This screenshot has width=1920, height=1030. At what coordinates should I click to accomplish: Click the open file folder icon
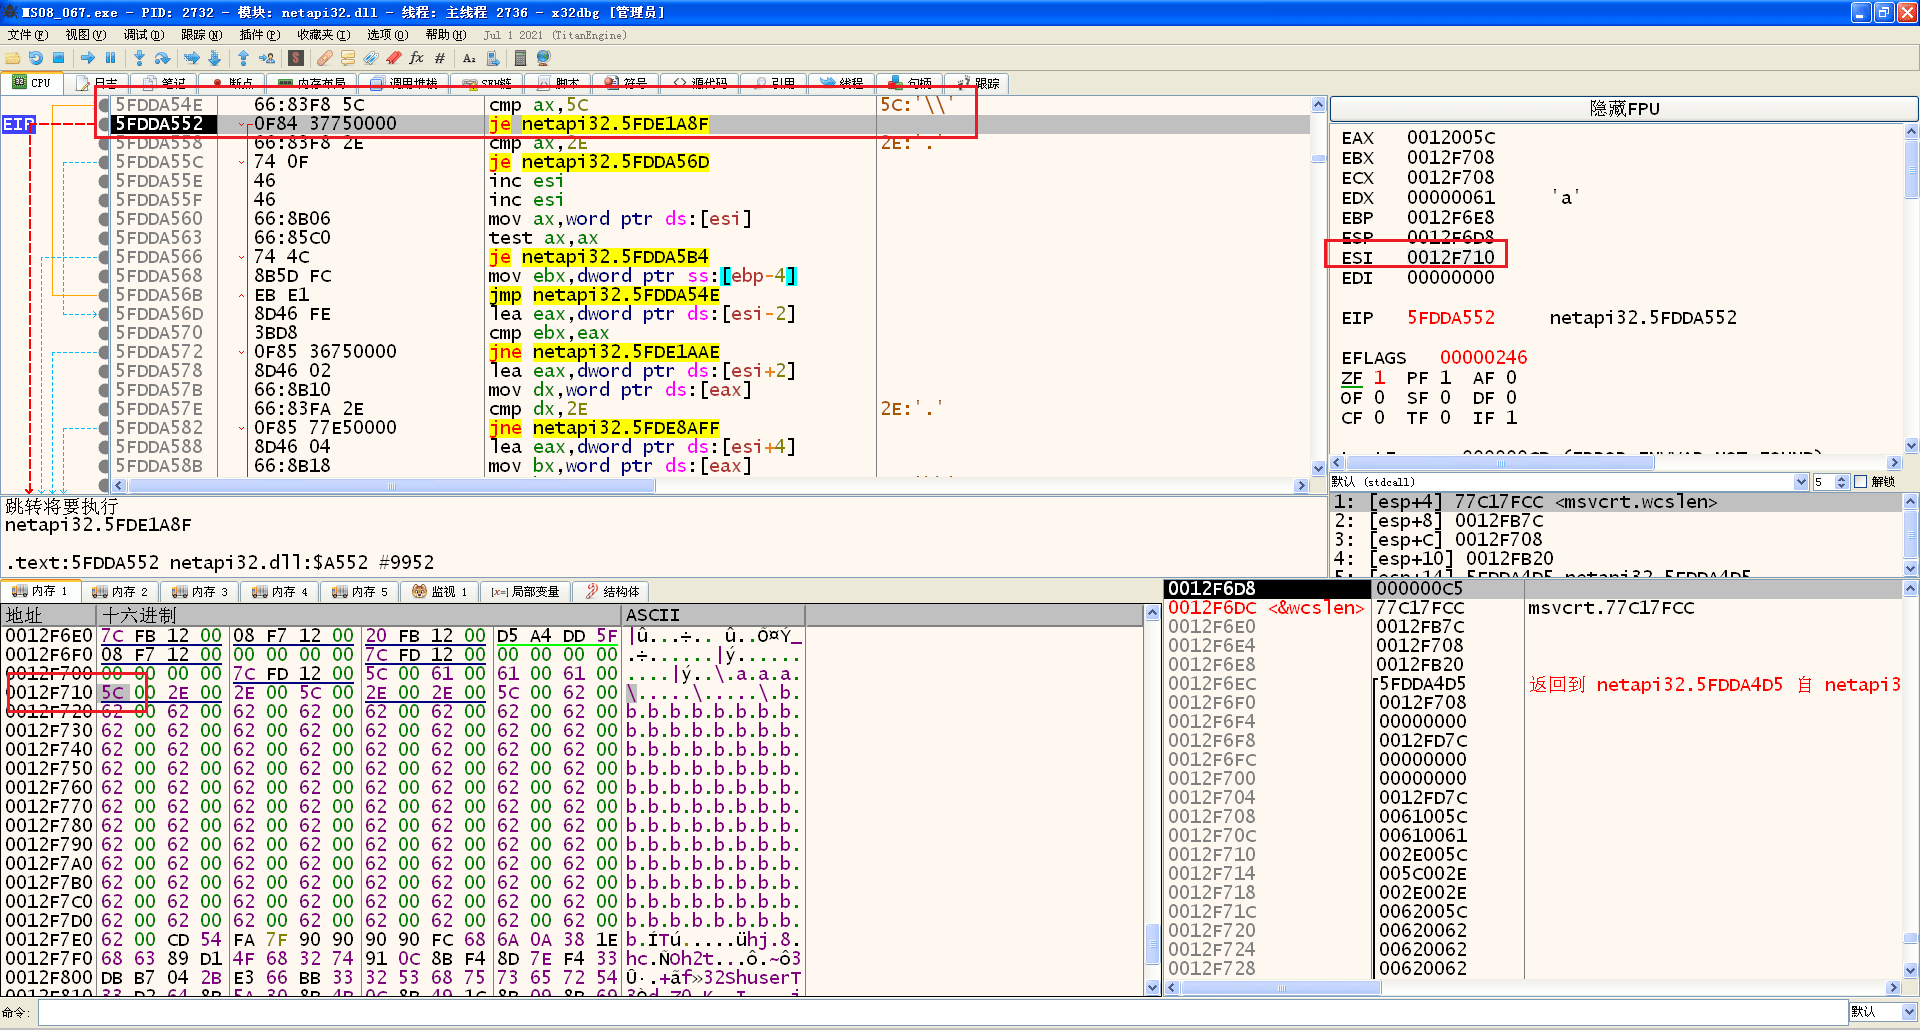coord(13,58)
